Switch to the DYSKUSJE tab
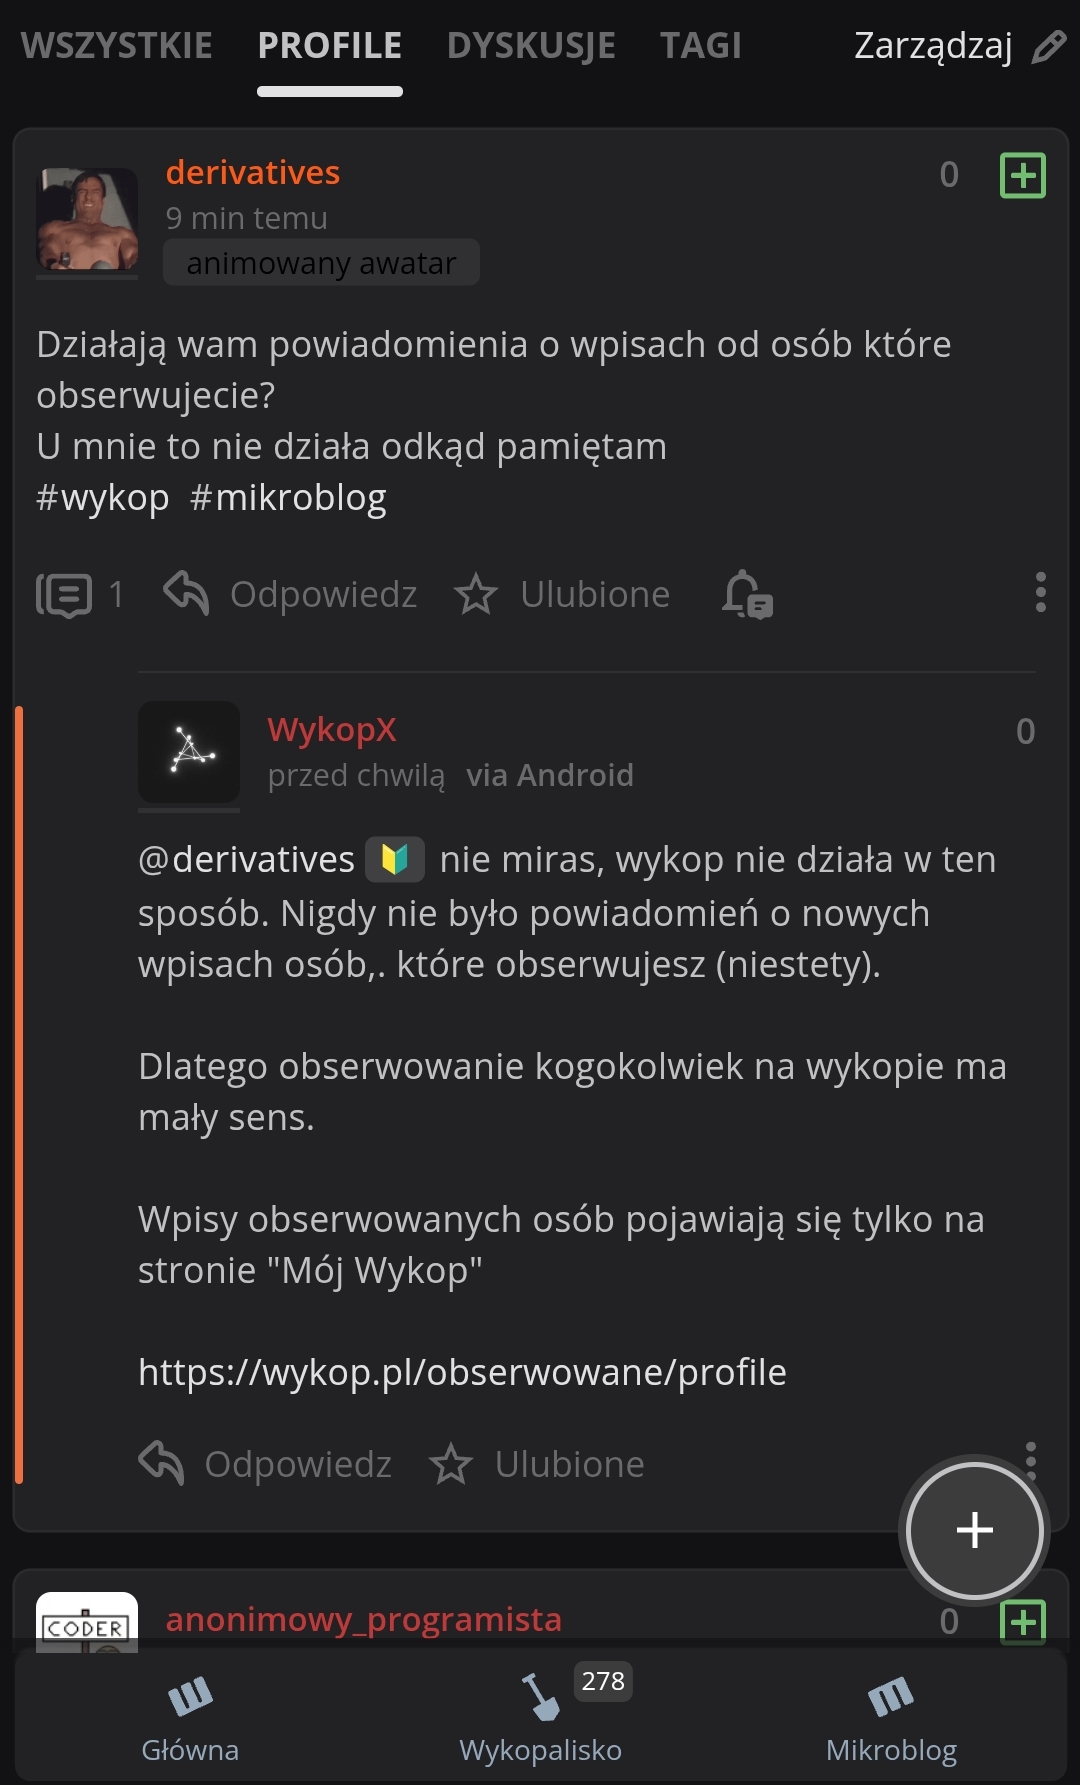Image resolution: width=1080 pixels, height=1785 pixels. (531, 46)
